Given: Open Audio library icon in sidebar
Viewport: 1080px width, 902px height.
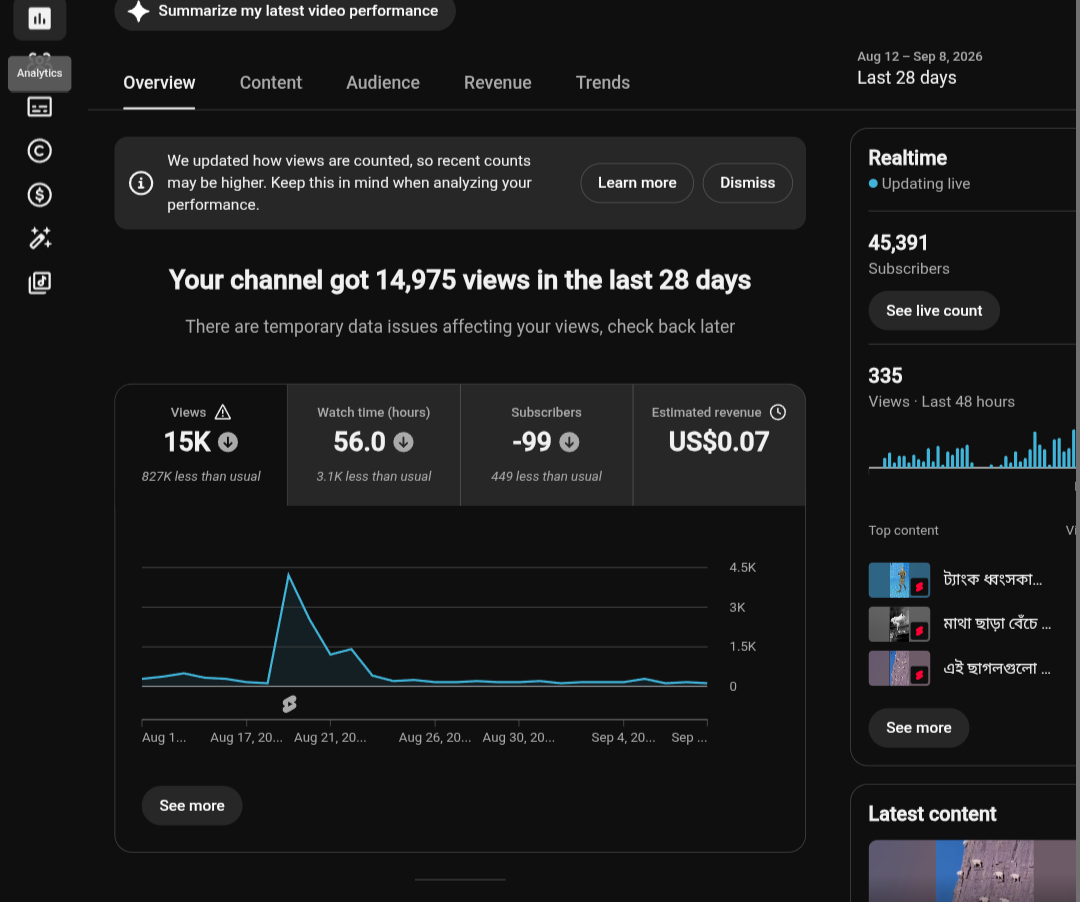Looking at the screenshot, I should [x=39, y=282].
